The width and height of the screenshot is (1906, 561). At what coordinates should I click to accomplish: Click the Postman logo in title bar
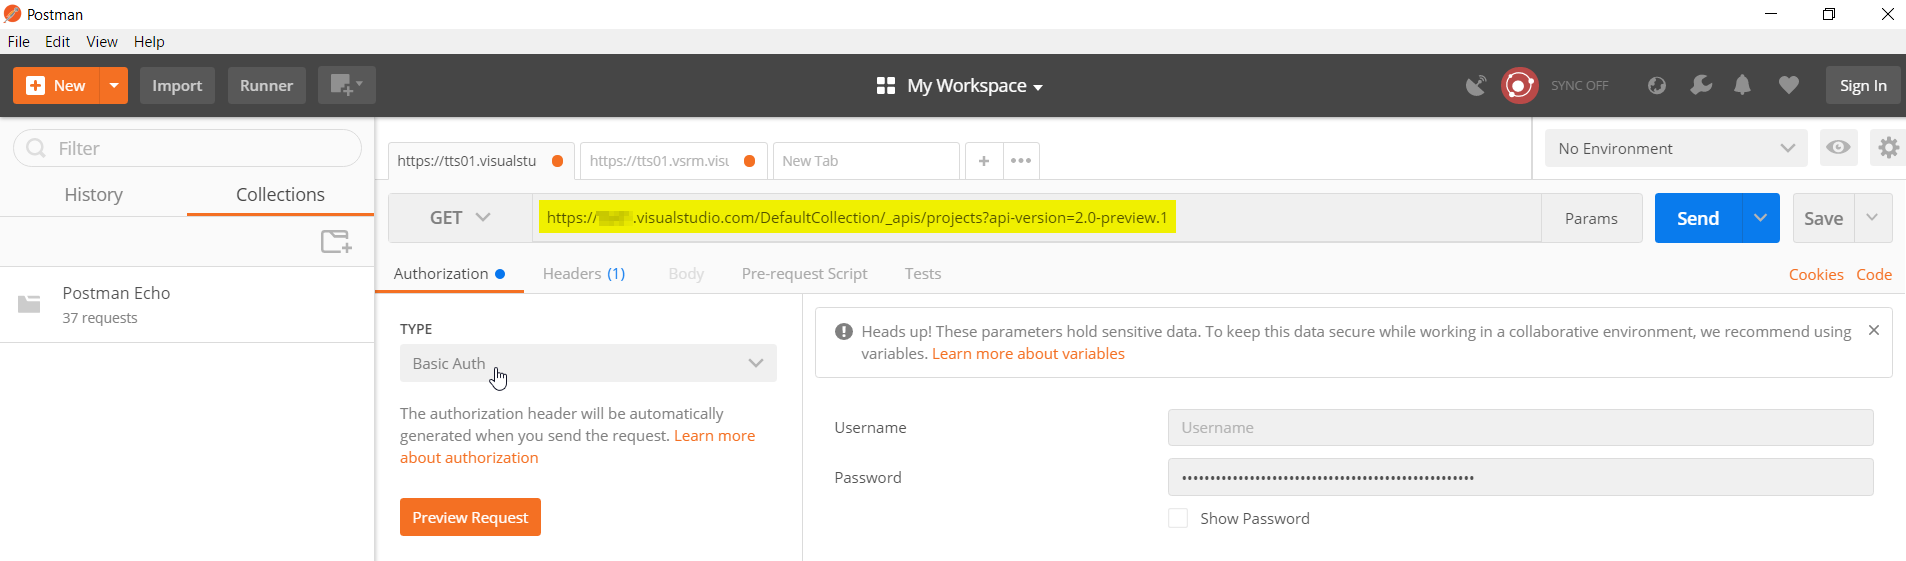tap(12, 14)
